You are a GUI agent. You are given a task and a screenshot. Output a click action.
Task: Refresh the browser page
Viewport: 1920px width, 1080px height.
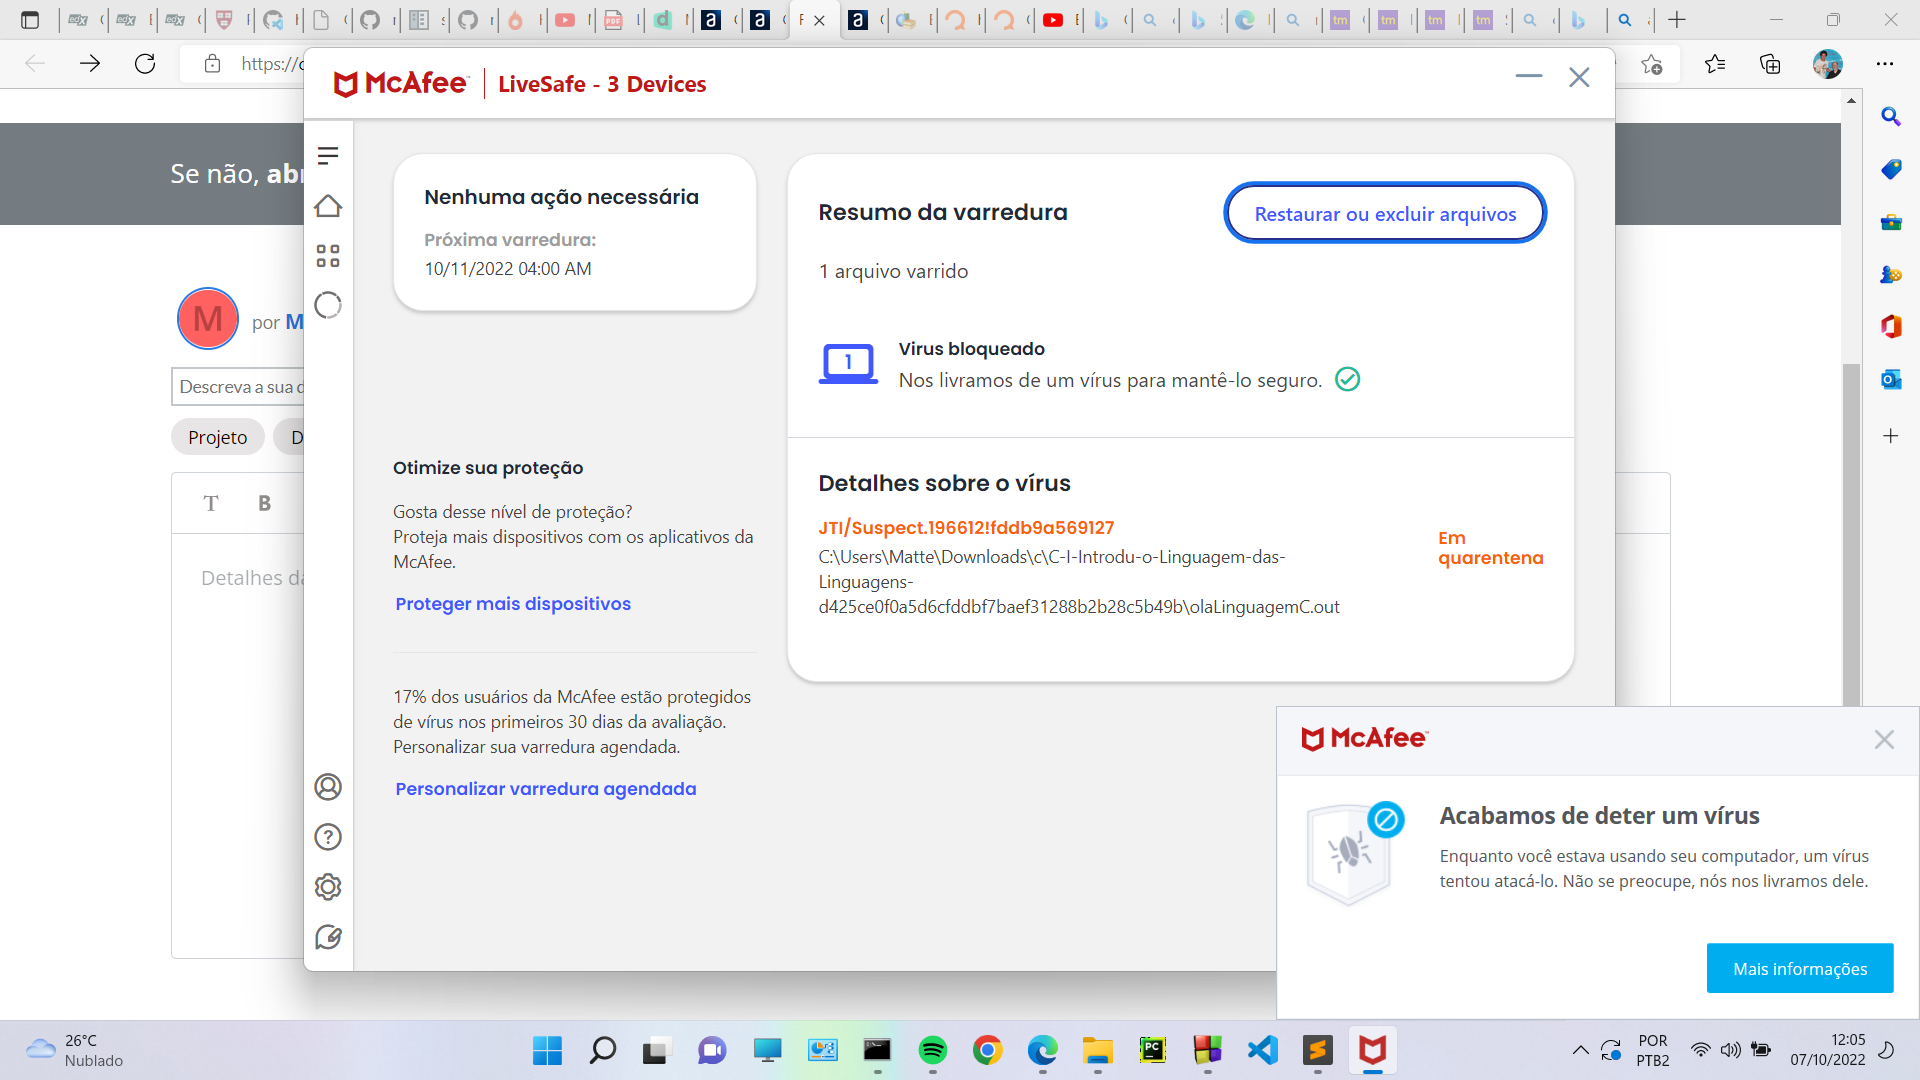(x=145, y=64)
